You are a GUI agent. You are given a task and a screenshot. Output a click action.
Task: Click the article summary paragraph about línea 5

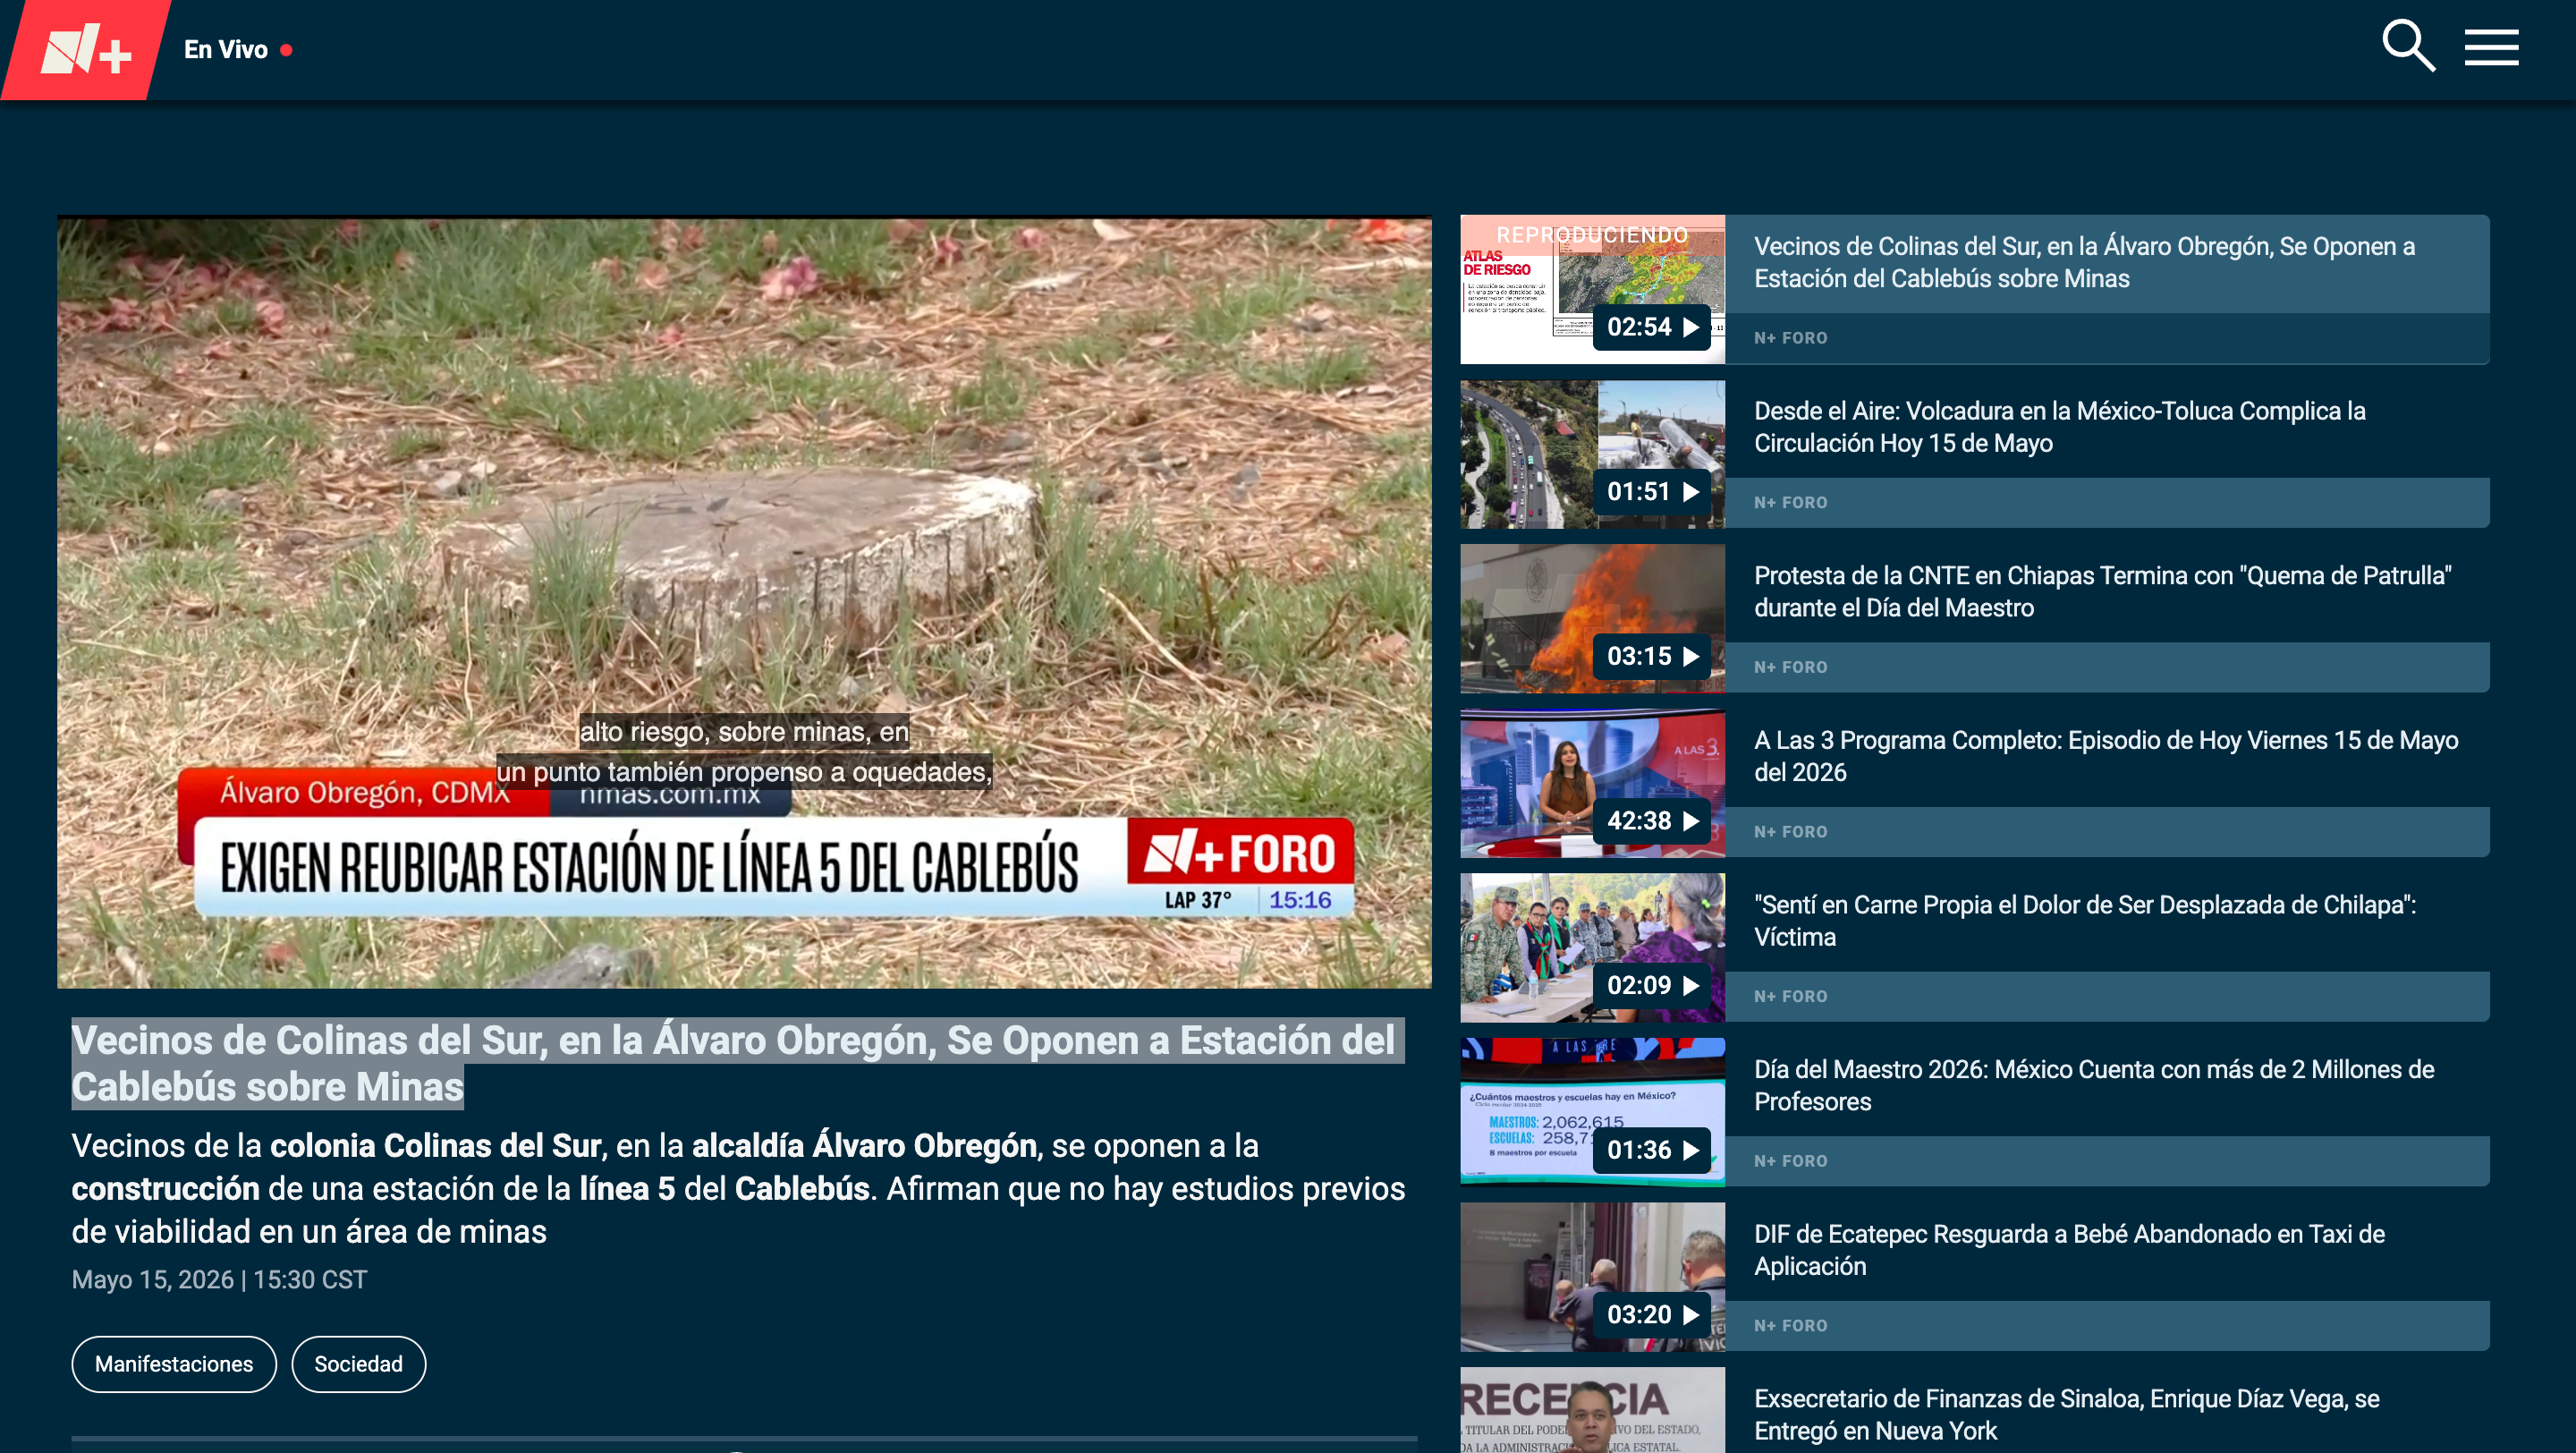pyautogui.click(x=738, y=1188)
